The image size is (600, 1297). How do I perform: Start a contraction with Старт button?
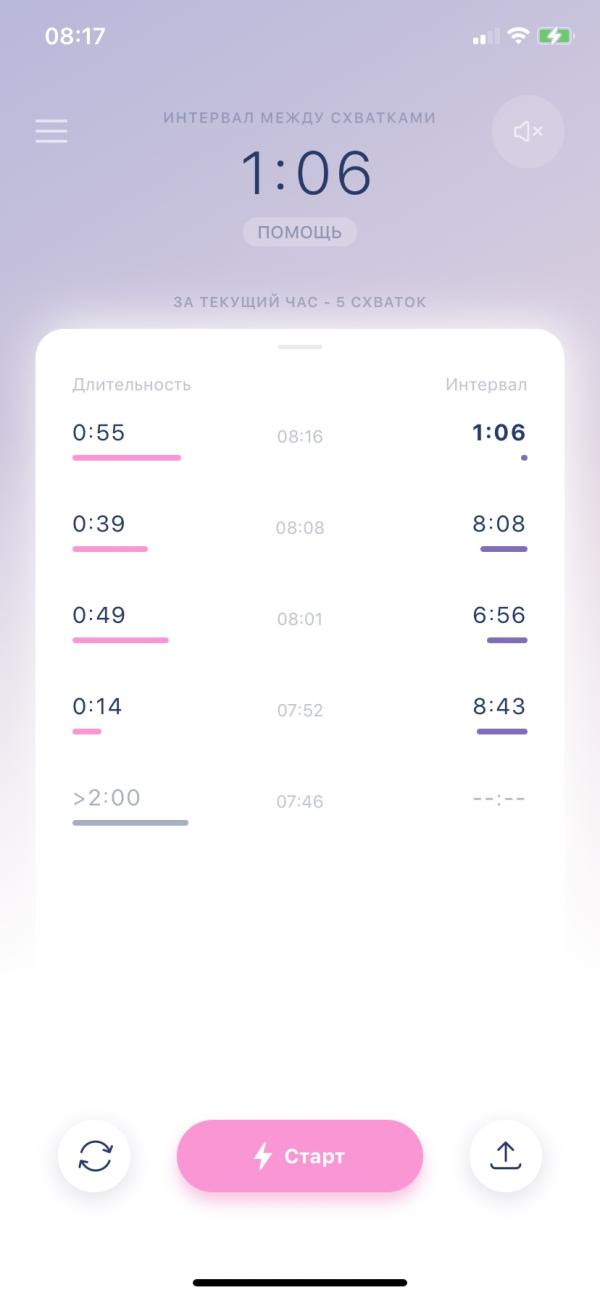pyautogui.click(x=300, y=1156)
